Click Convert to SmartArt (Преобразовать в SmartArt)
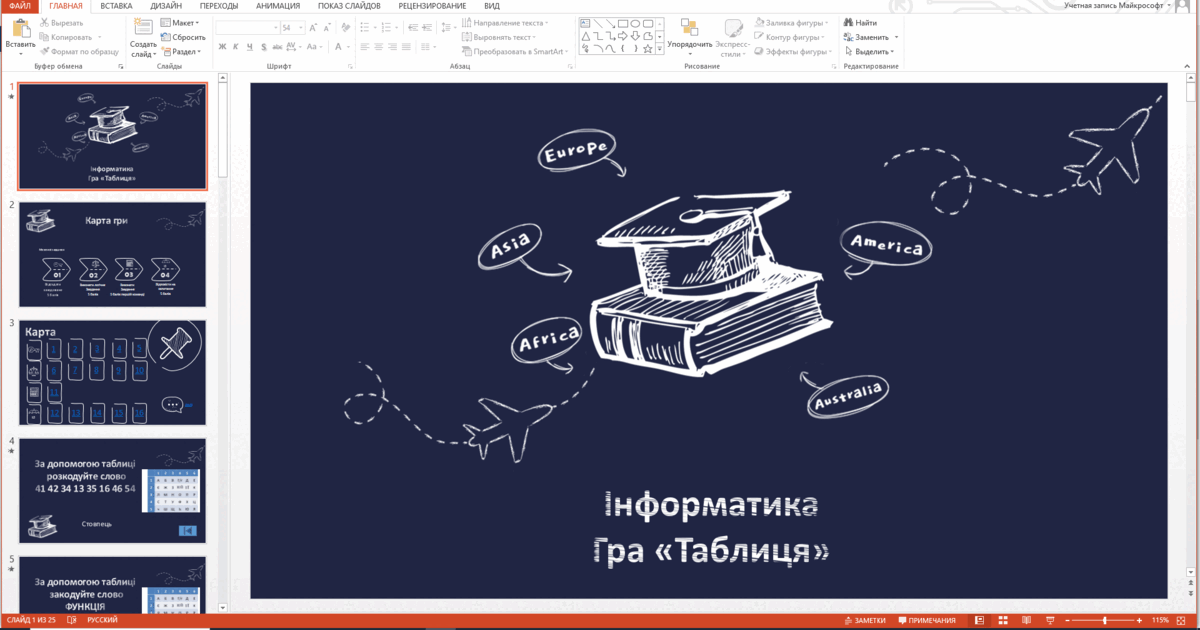This screenshot has height=630, width=1200. [x=515, y=51]
